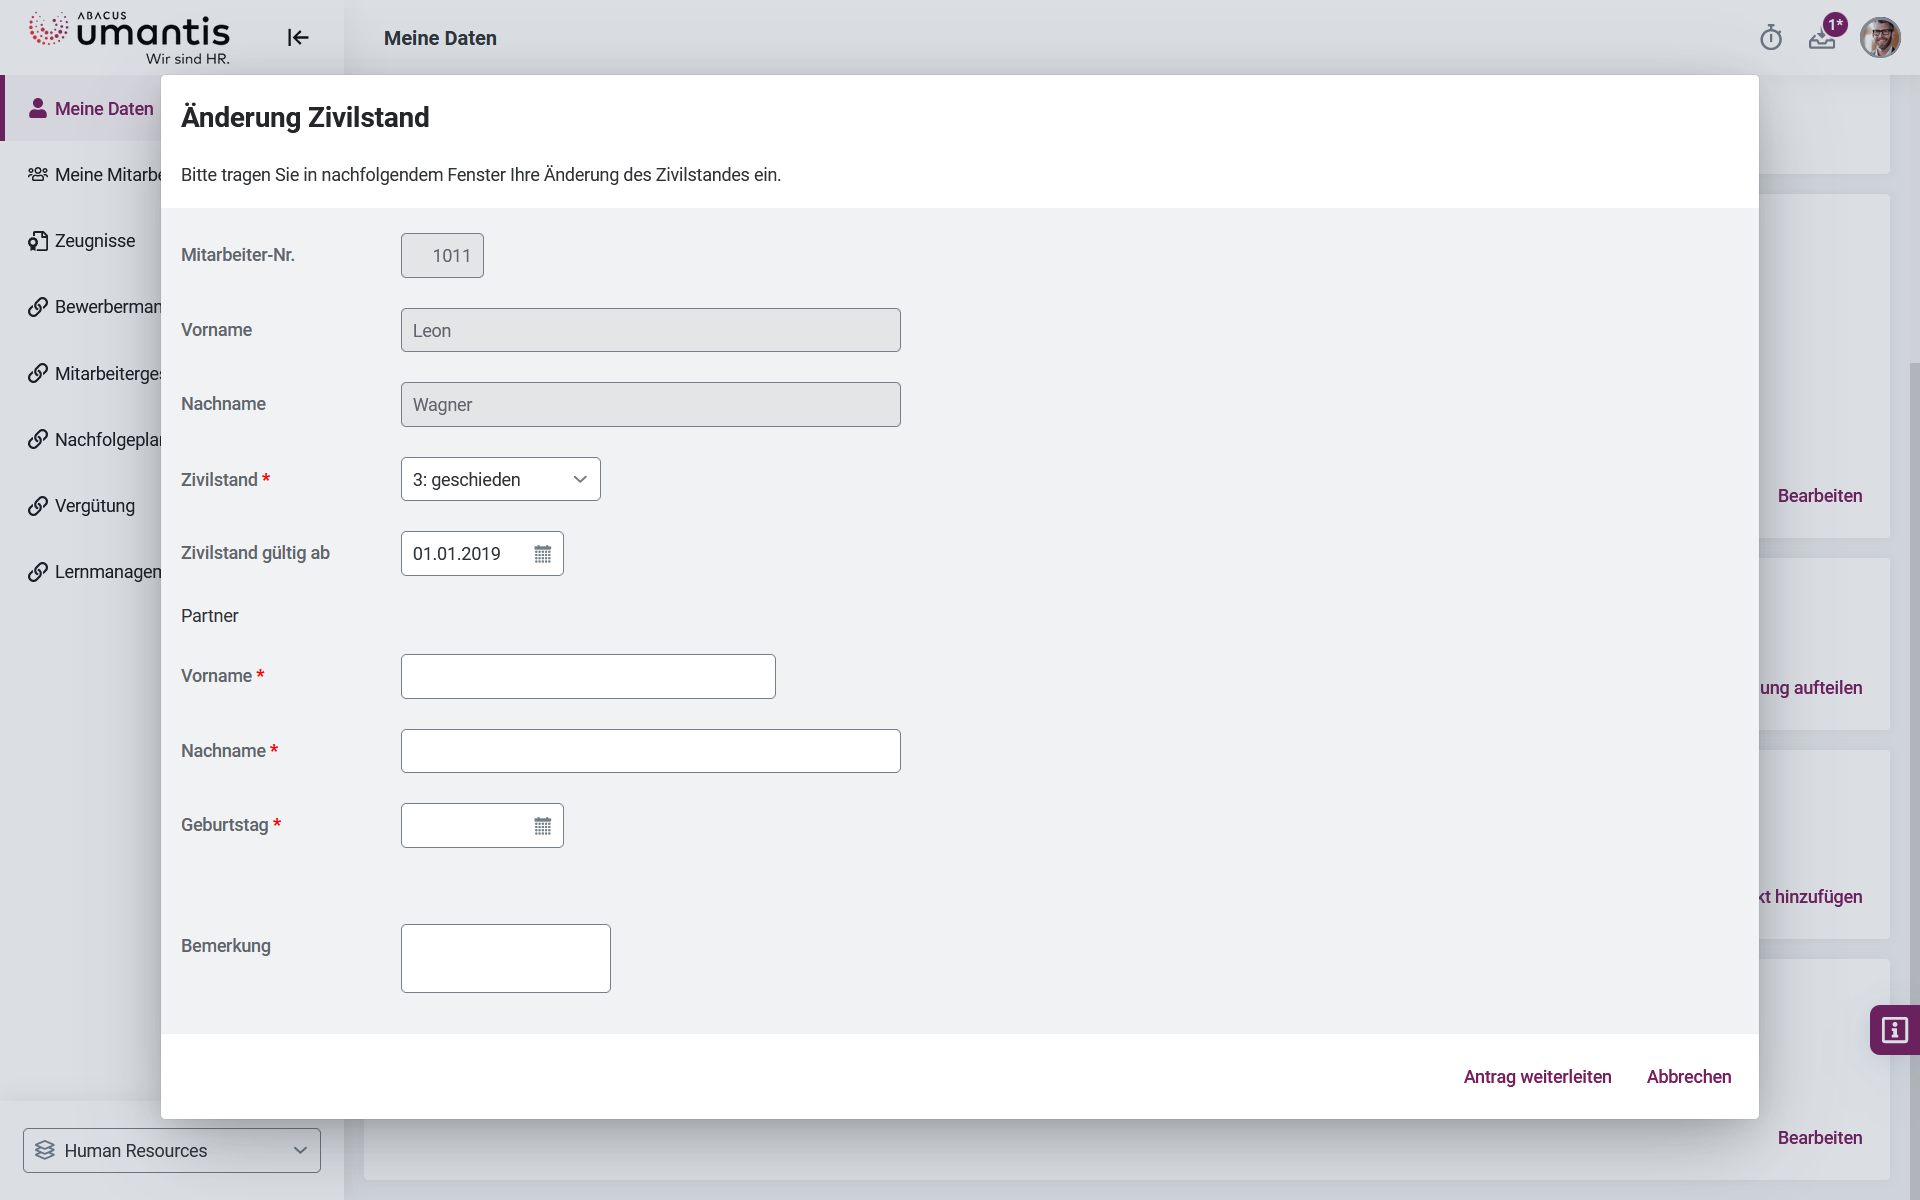Expand the Human Resources selector
Viewport: 1920px width, 1200px height.
pos(172,1151)
